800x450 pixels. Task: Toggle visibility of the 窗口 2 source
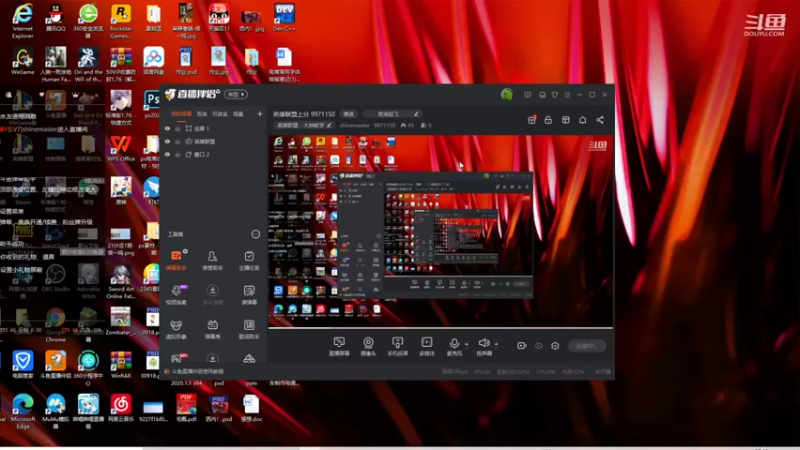[167, 154]
